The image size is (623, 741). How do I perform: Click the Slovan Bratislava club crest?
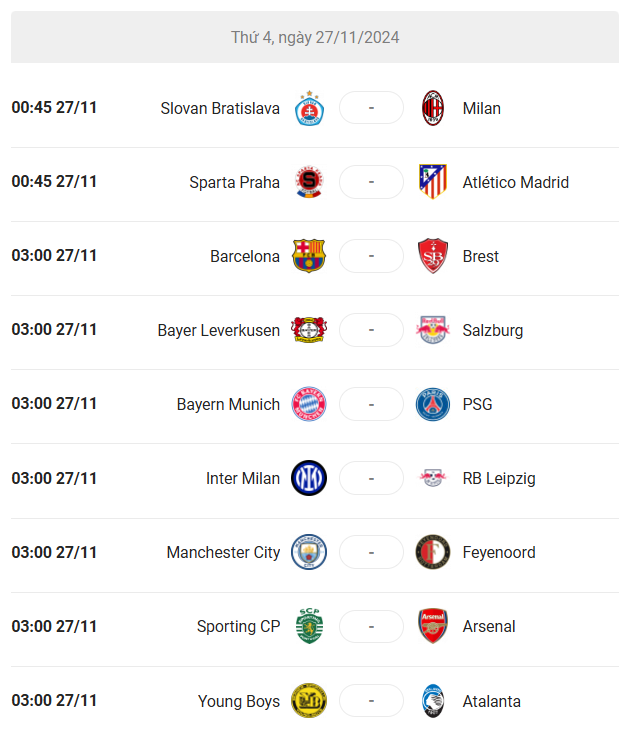click(309, 108)
